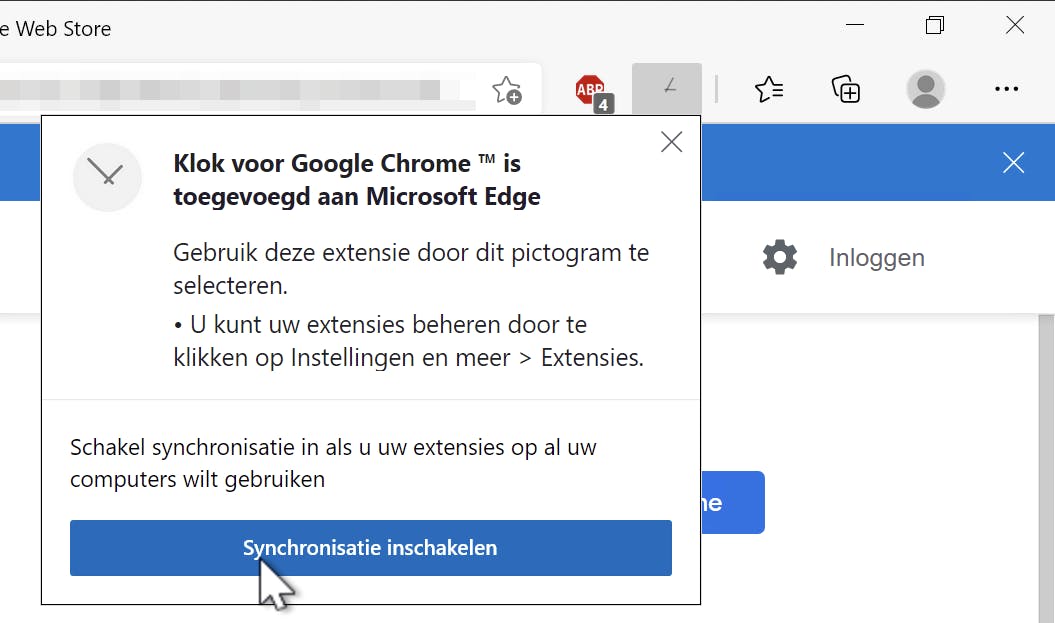
Task: Click the blue button behind the popup
Action: tap(734, 502)
